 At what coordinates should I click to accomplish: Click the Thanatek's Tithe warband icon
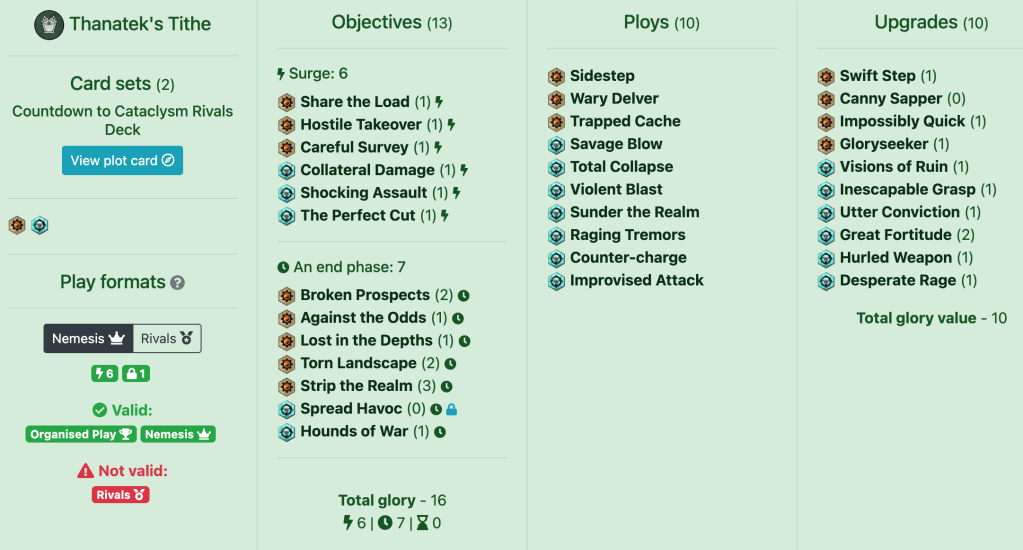point(49,25)
